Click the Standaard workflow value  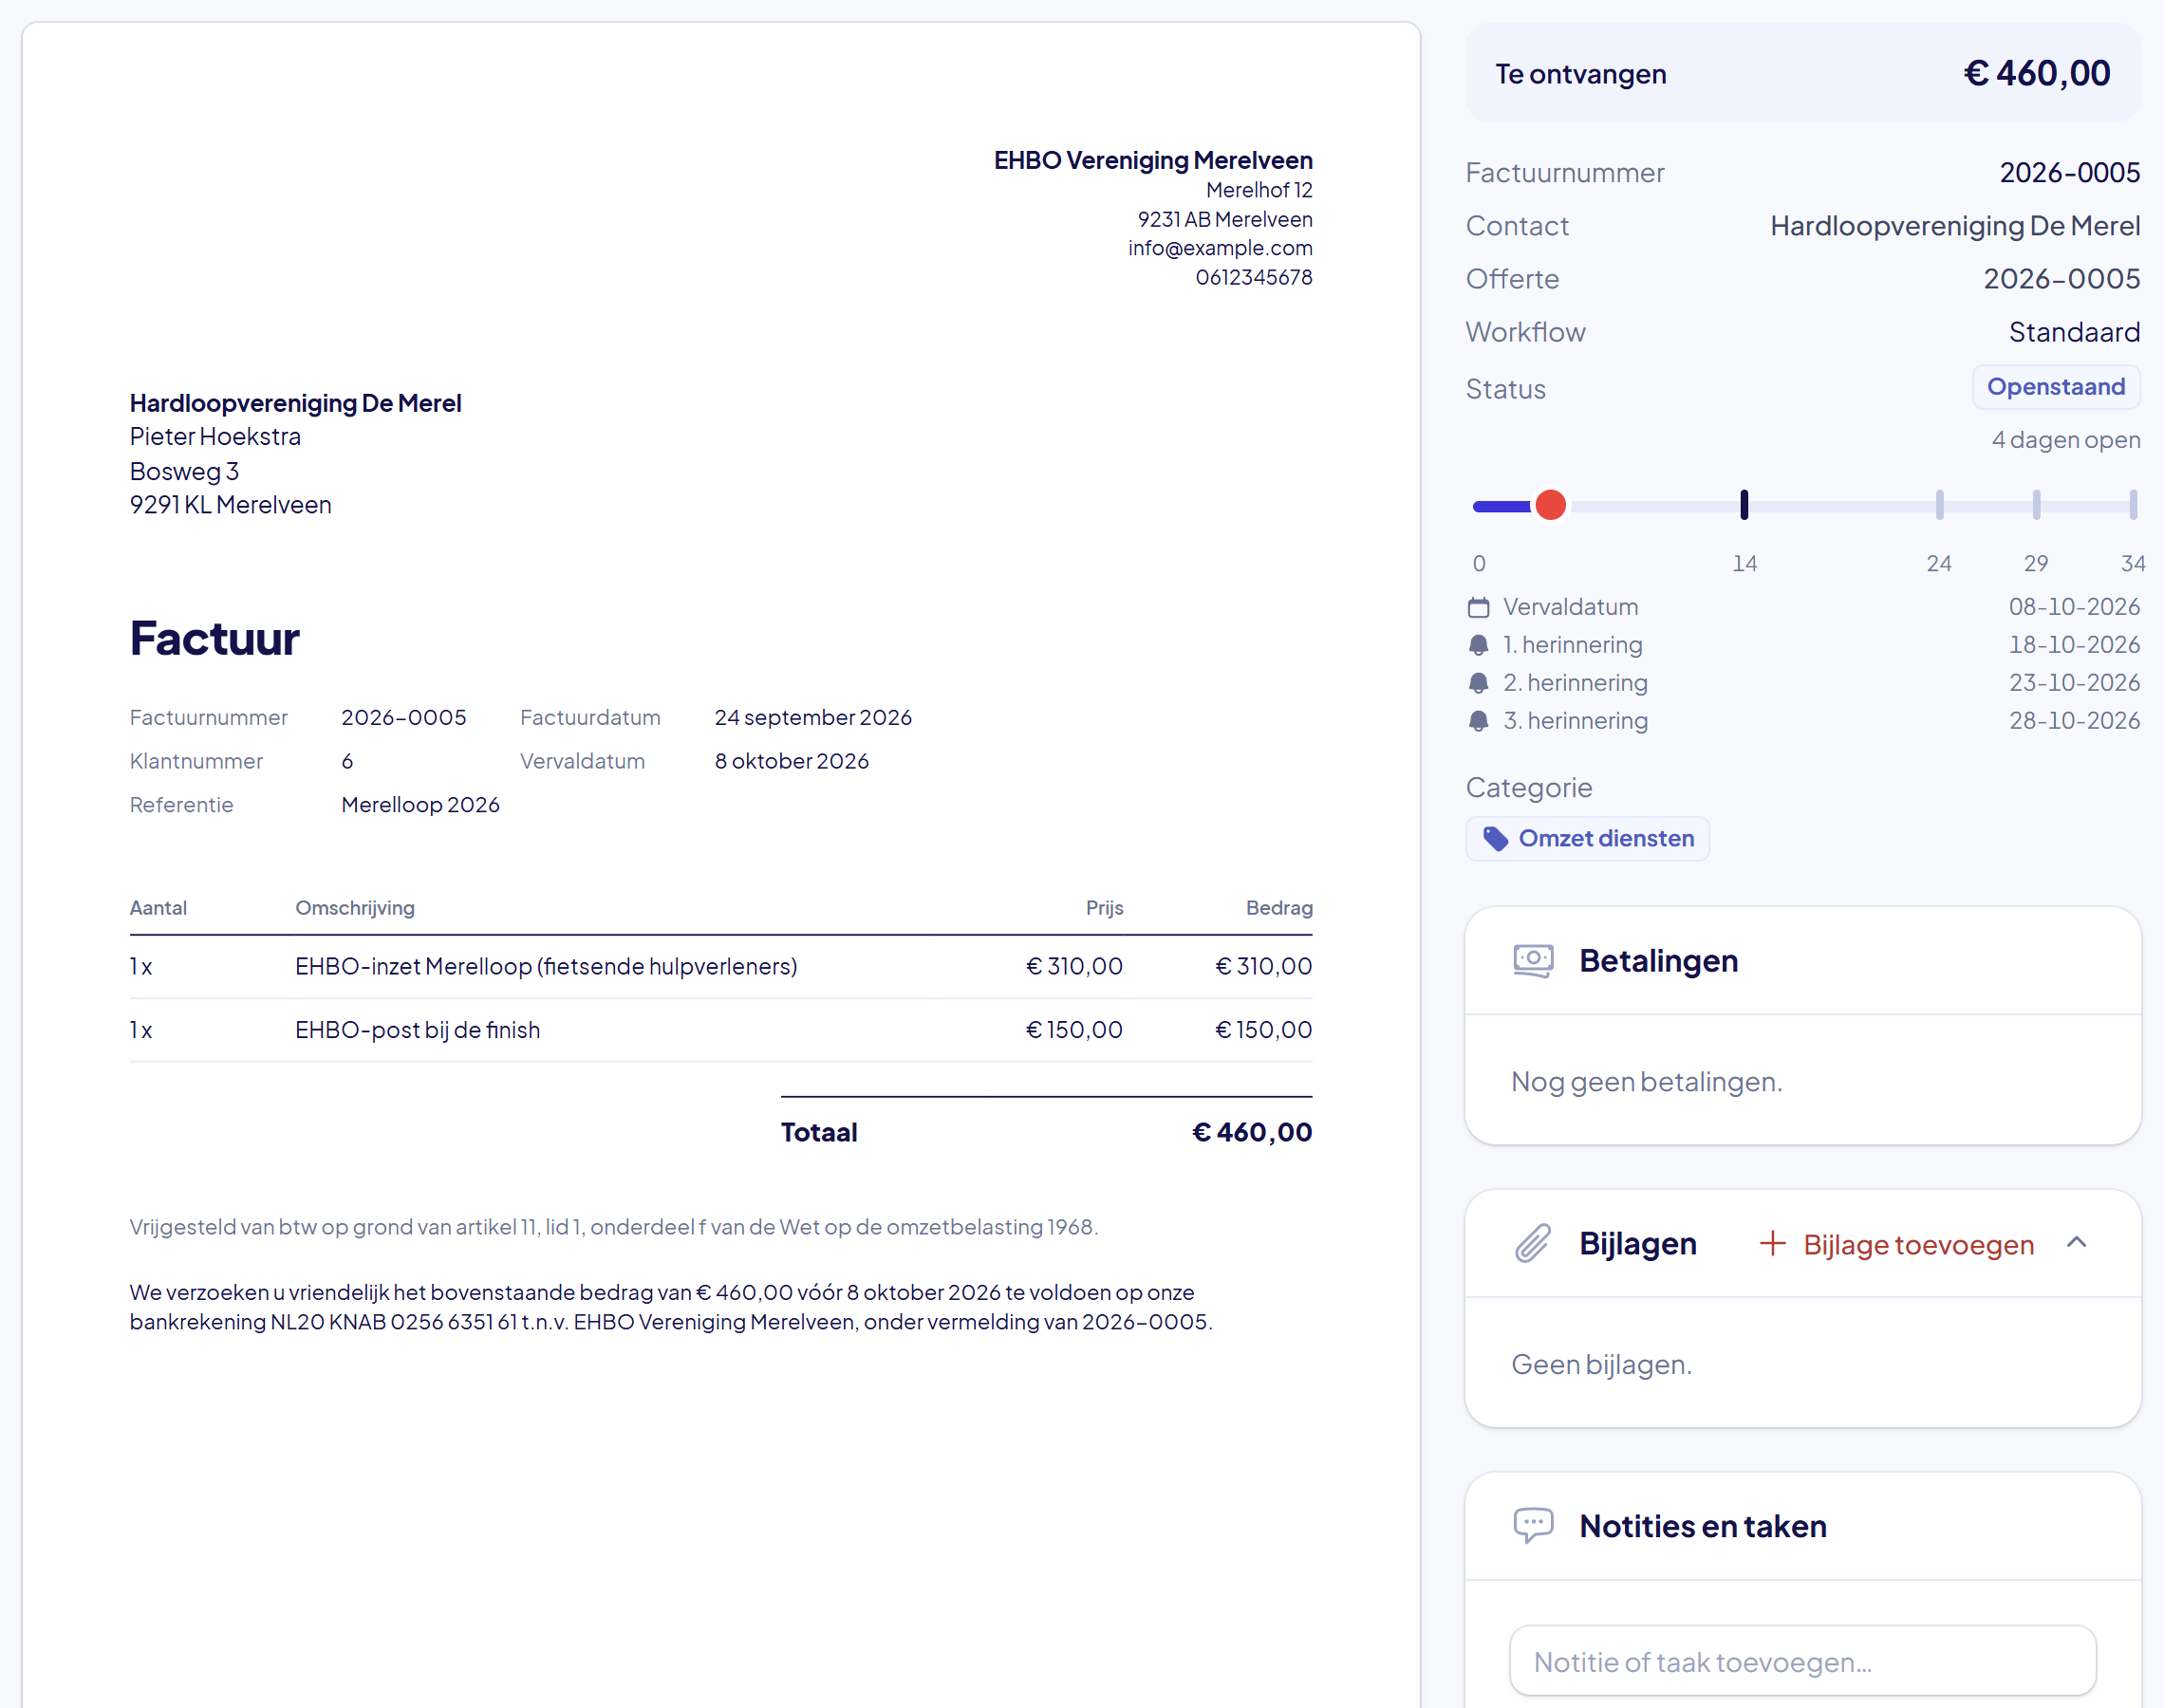pos(2074,332)
